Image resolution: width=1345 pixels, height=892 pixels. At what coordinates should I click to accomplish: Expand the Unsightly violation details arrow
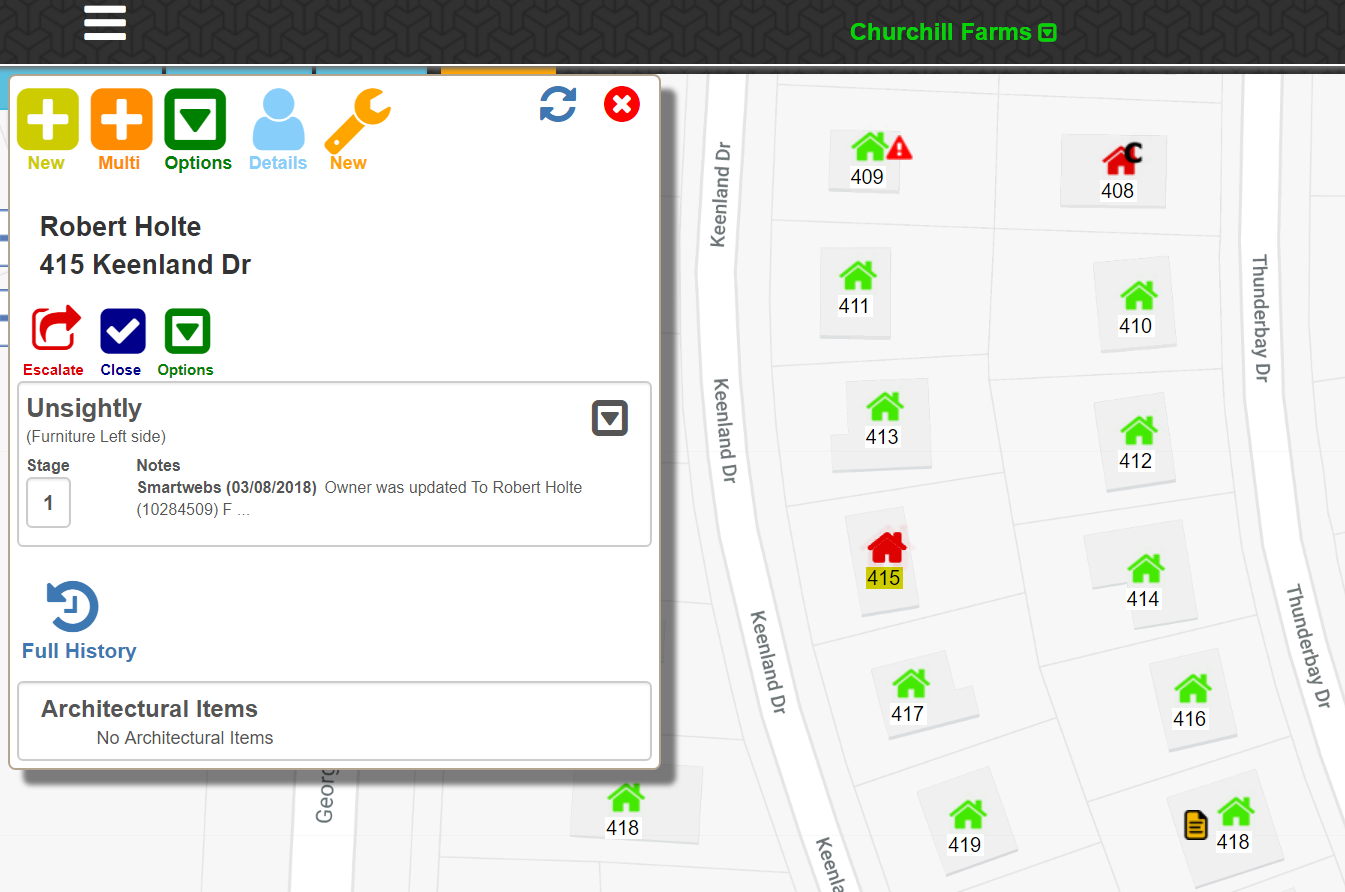pos(609,418)
